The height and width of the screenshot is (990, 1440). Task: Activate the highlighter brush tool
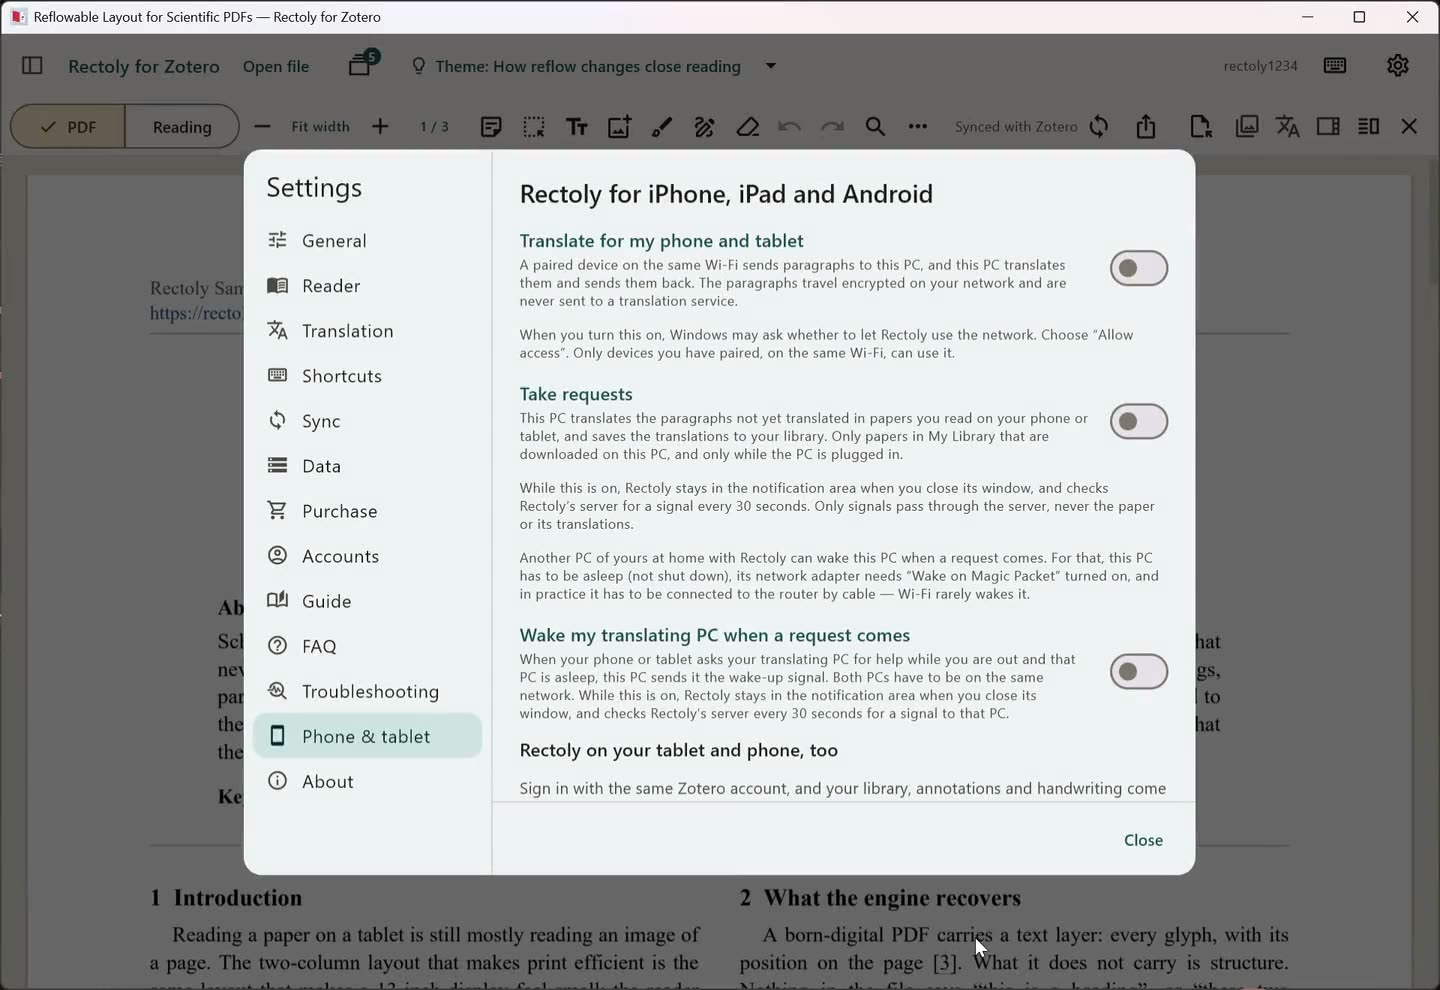point(662,127)
